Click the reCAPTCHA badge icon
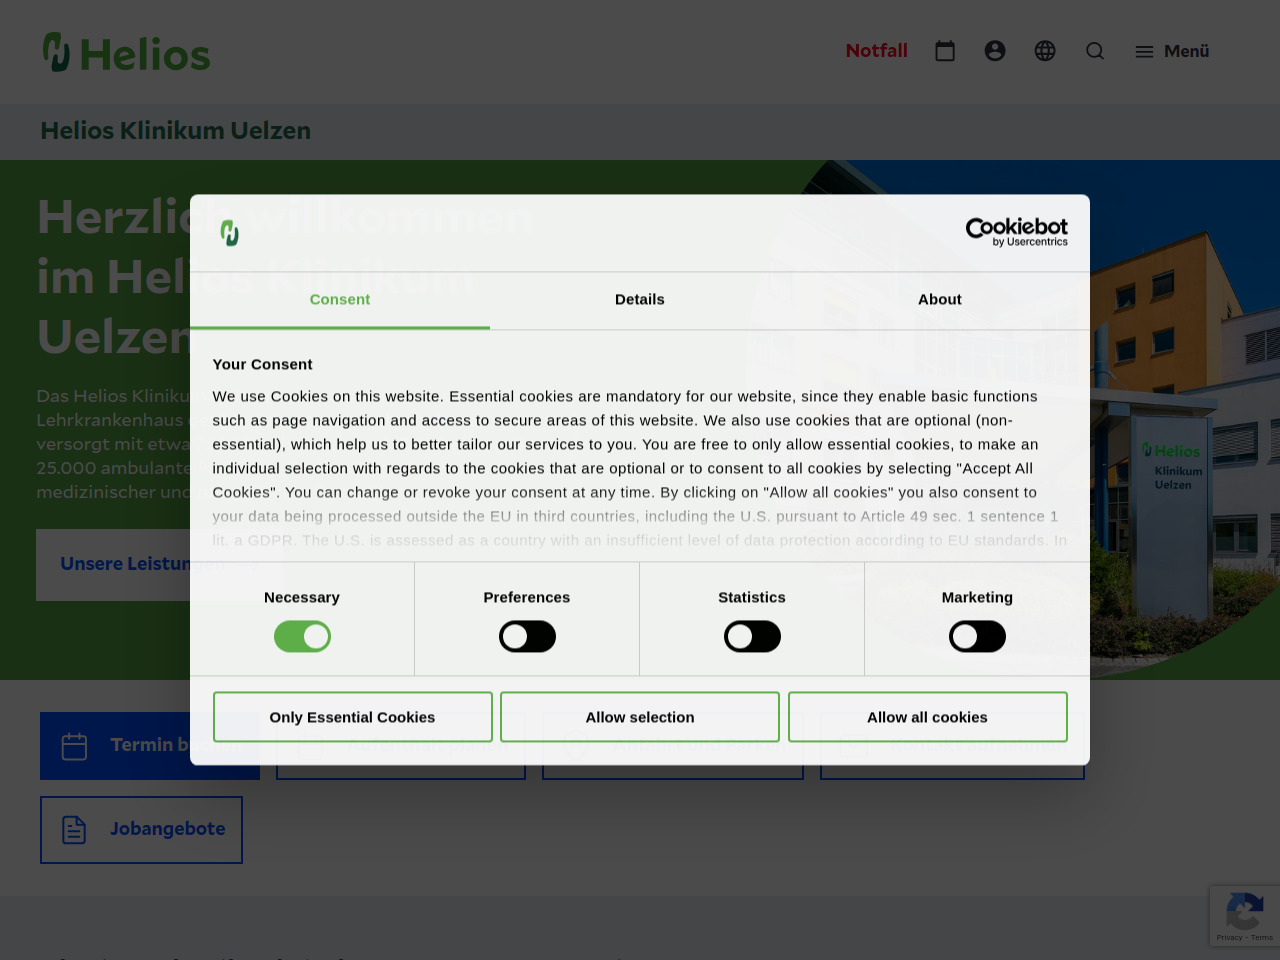This screenshot has height=960, width=1280. (x=1244, y=913)
